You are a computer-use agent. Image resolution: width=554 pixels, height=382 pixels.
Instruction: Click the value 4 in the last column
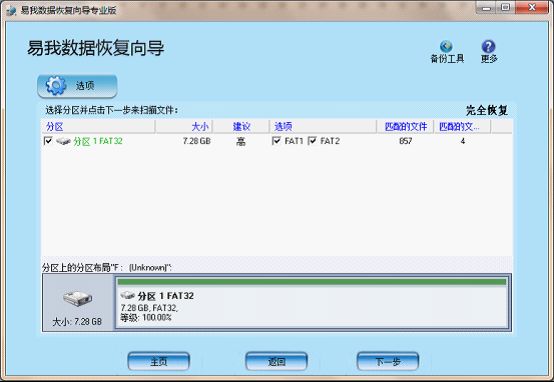tap(462, 141)
